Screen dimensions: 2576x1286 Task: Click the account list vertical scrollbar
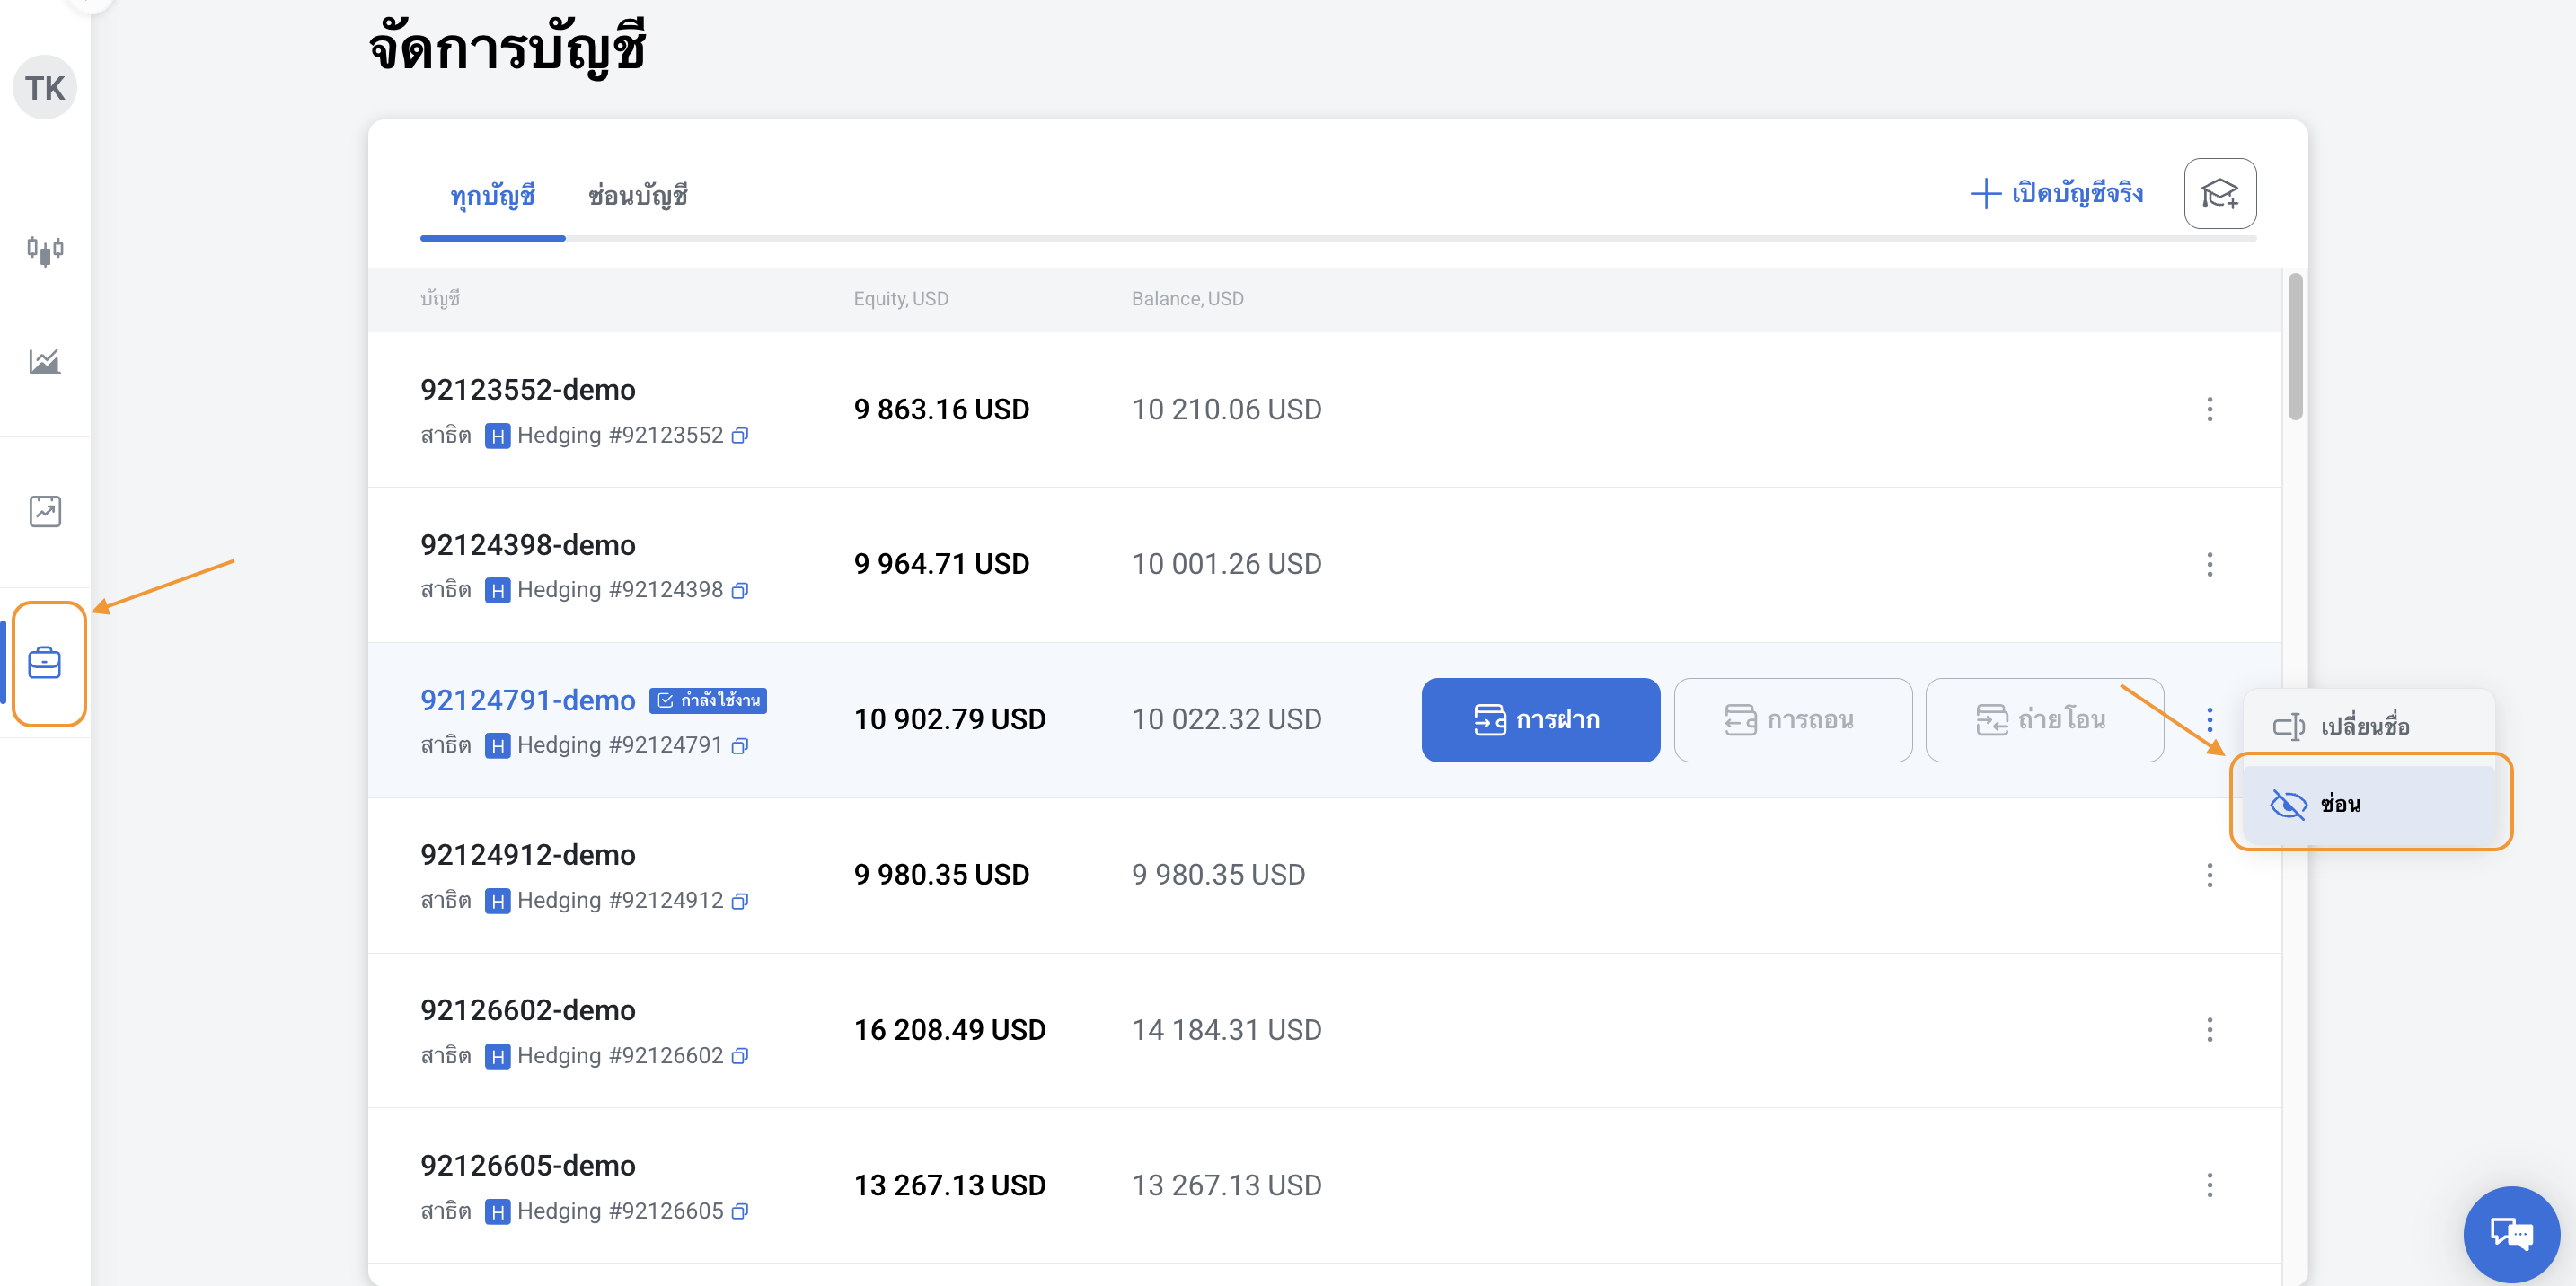[2295, 347]
